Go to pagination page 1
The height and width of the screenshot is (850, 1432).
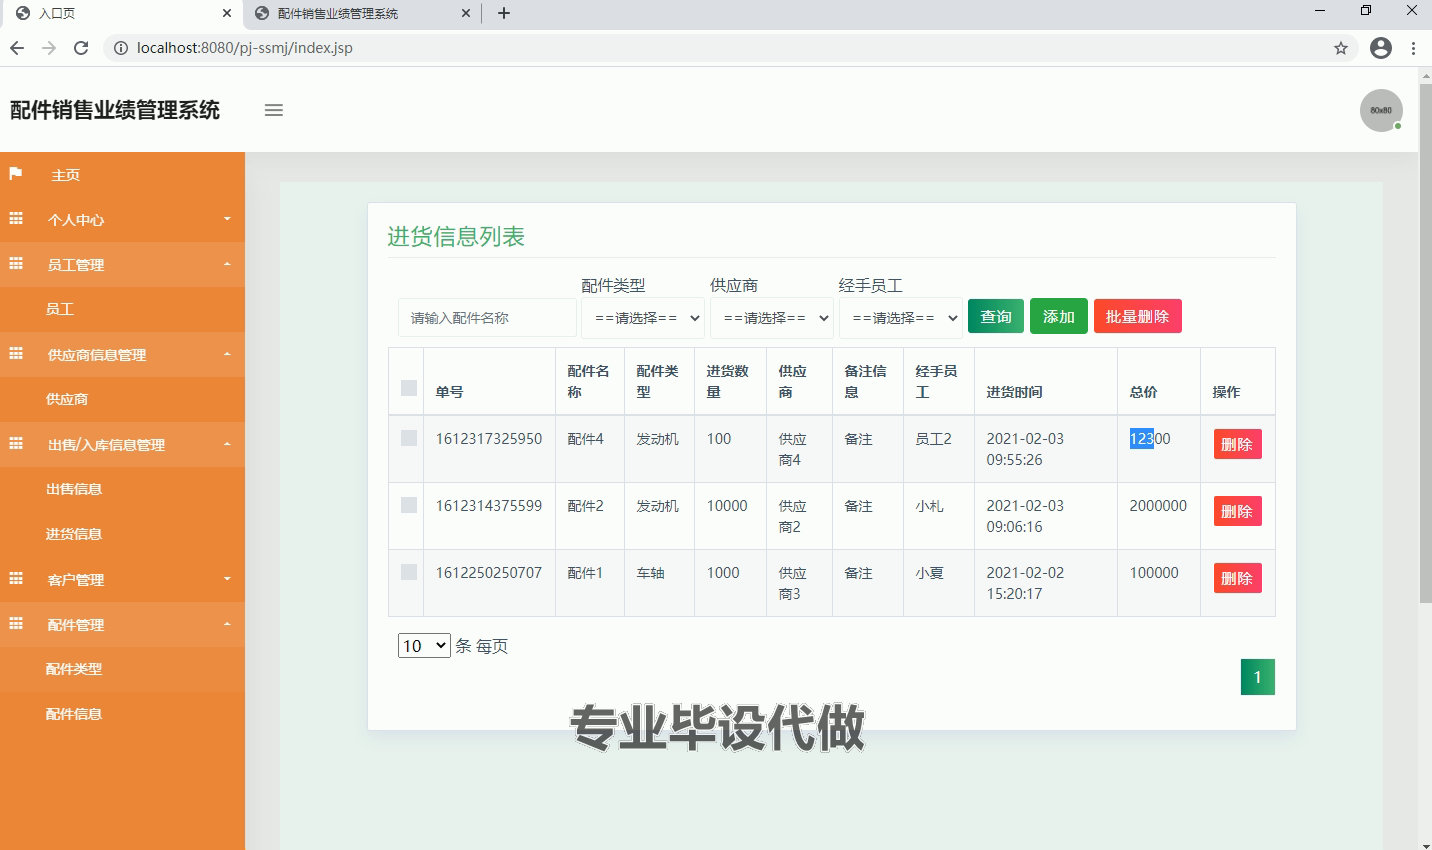1257,677
